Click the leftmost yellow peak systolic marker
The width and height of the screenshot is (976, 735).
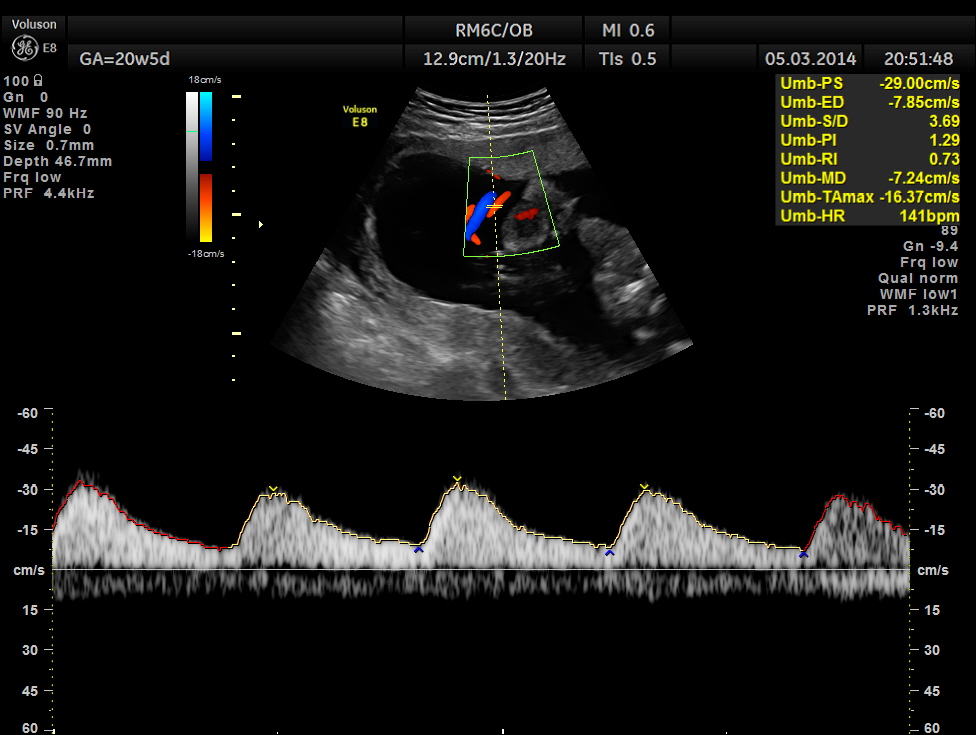pyautogui.click(x=273, y=489)
